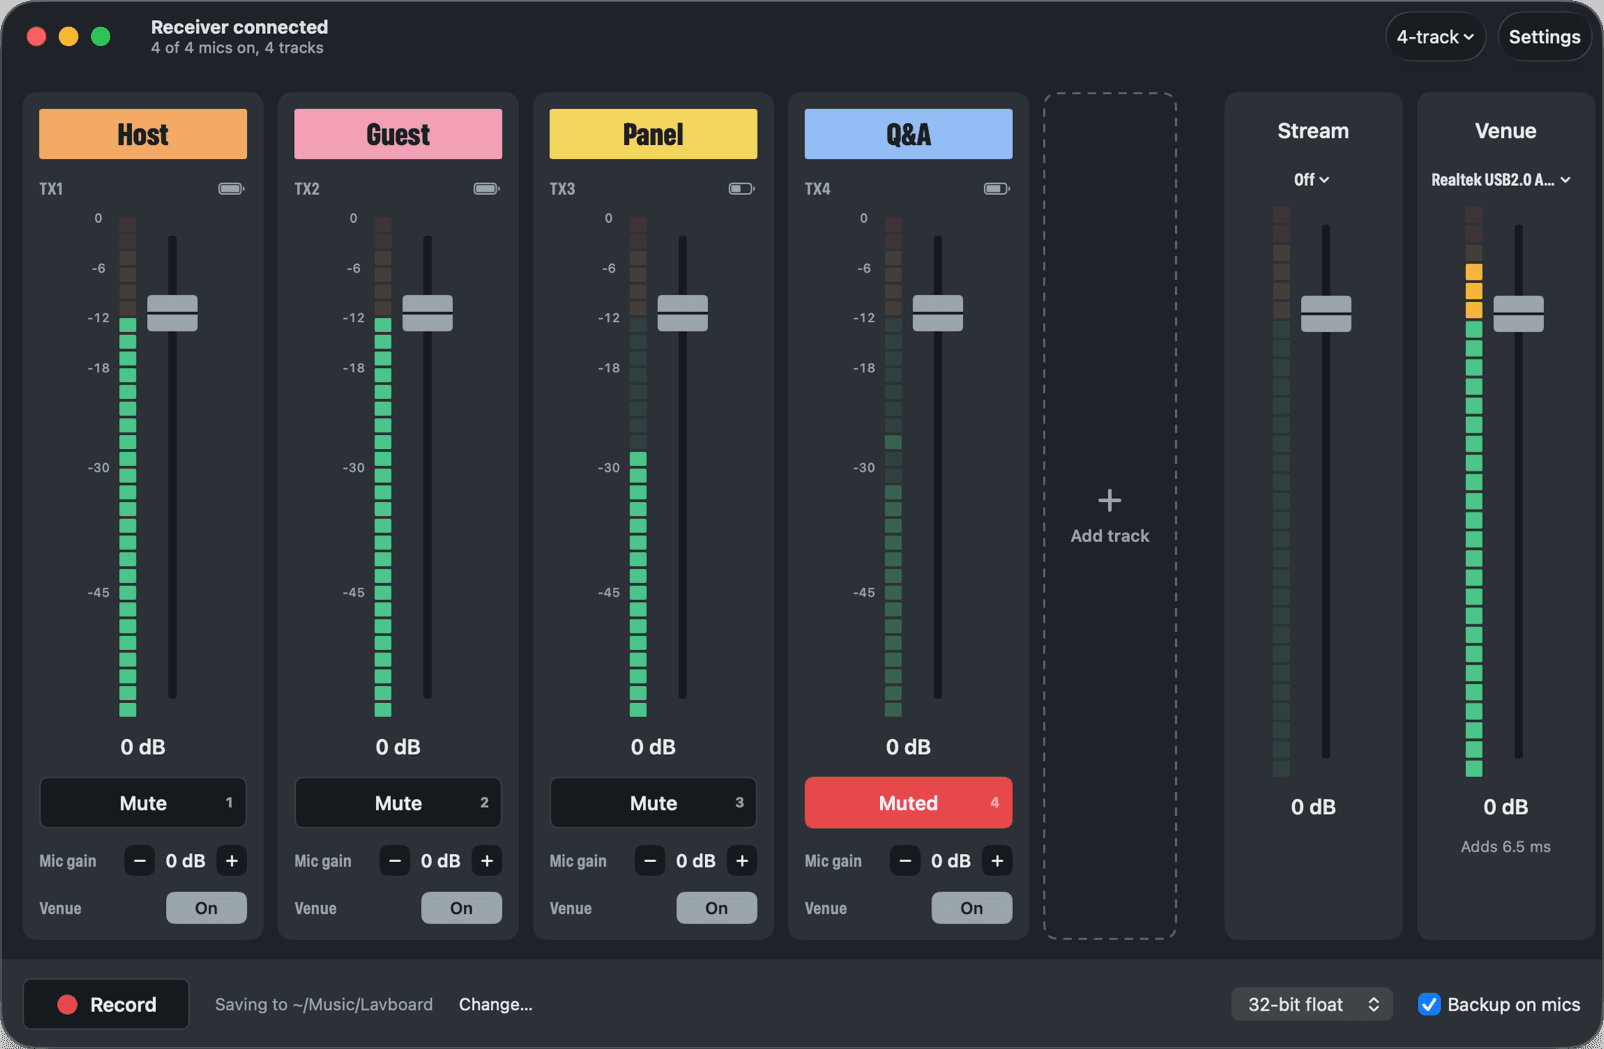Screen dimensions: 1604x1049
Task: Click the TX1 battery indicator icon
Action: 231,189
